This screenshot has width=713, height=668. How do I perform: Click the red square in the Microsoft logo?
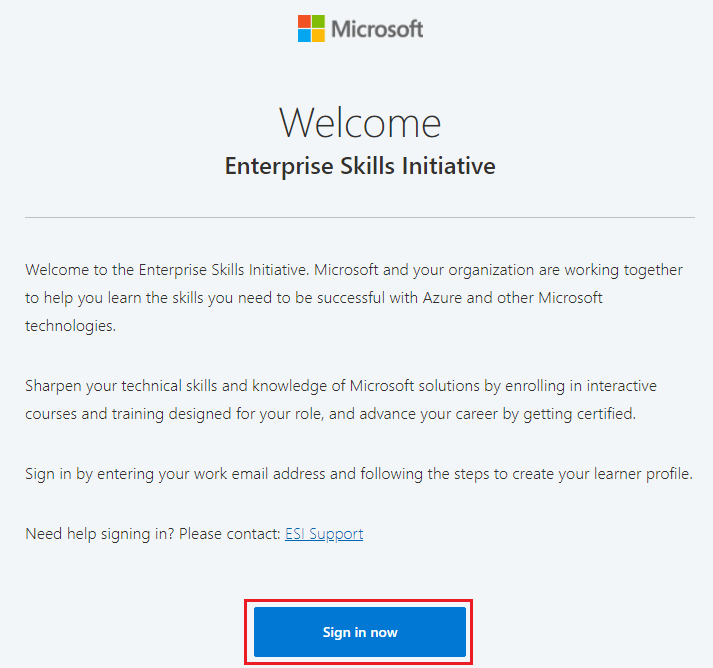(304, 21)
